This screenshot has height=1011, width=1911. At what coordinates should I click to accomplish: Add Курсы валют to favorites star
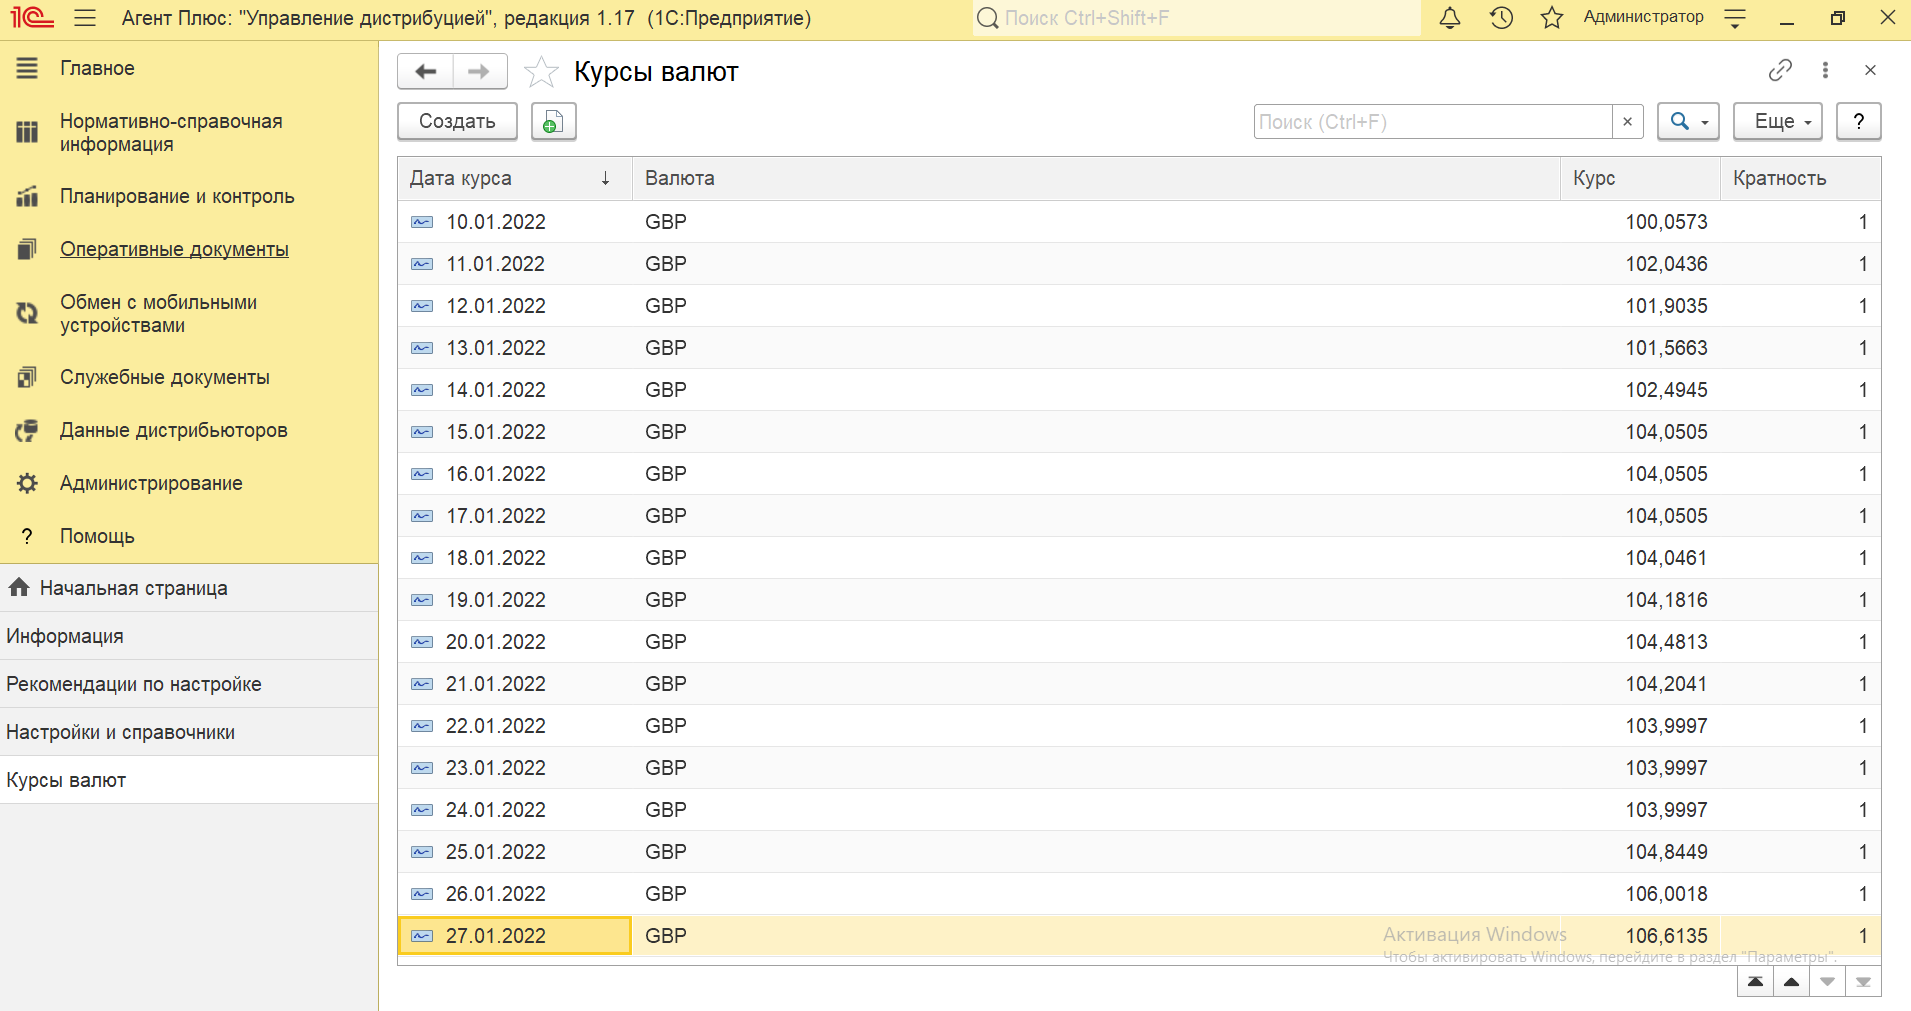(x=541, y=72)
